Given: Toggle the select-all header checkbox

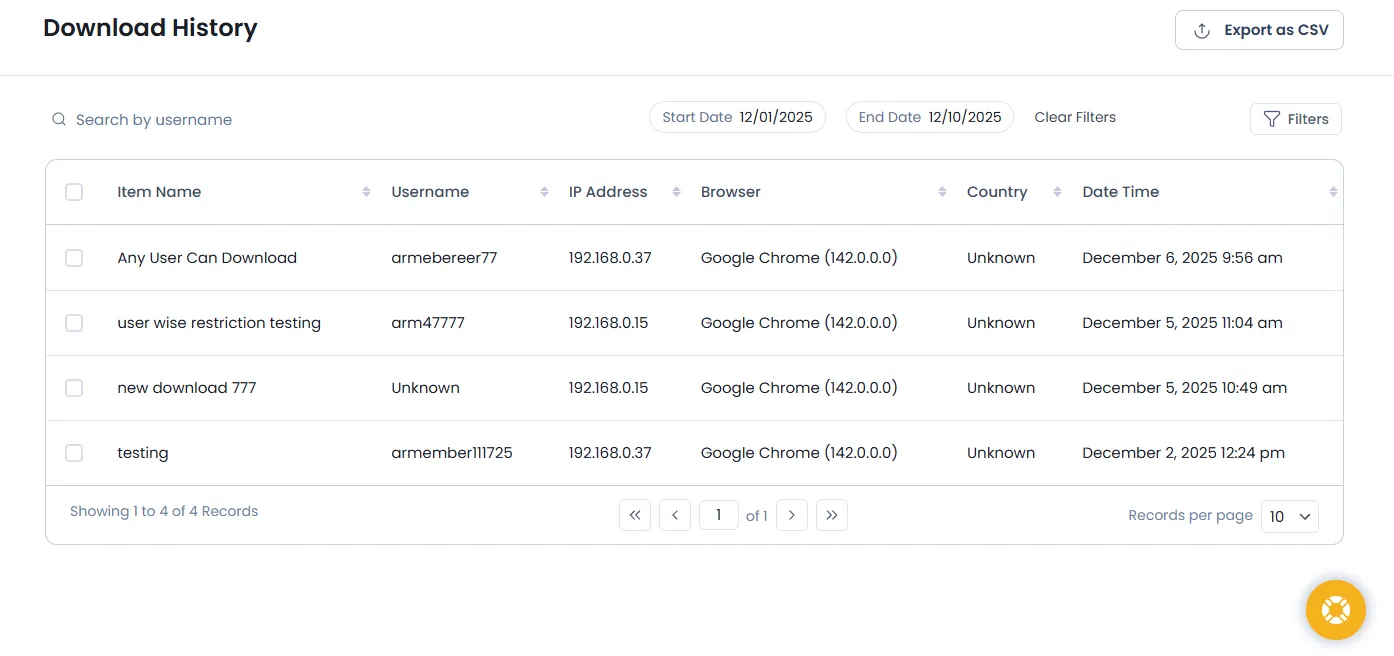Looking at the screenshot, I should point(74,192).
